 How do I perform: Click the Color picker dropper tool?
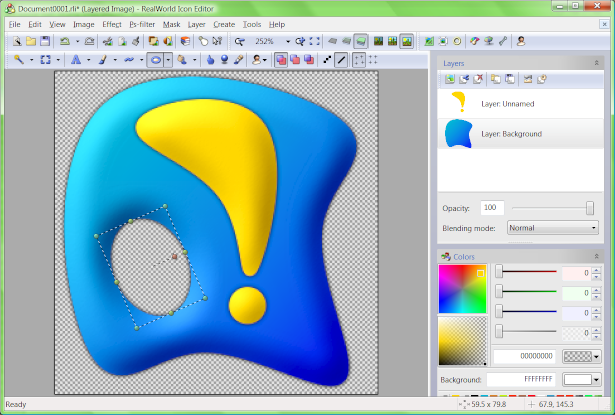tap(238, 60)
